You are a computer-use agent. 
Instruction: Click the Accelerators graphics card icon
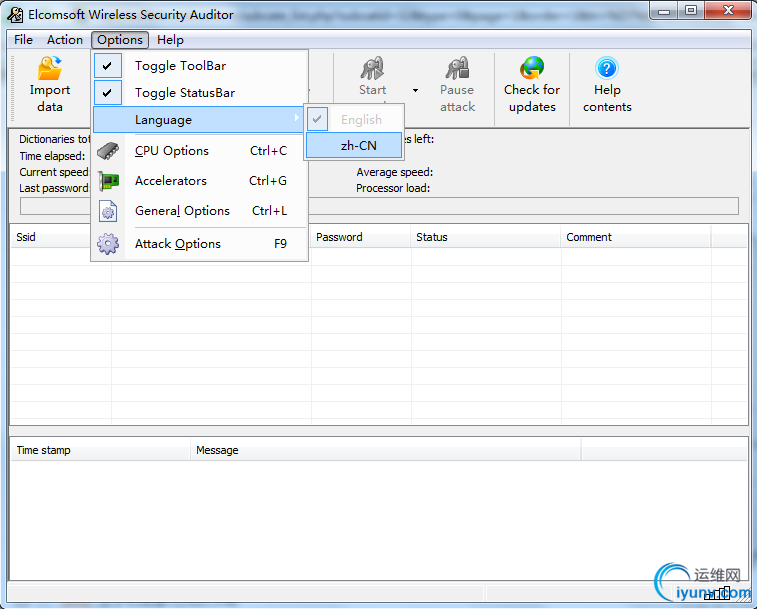[108, 181]
